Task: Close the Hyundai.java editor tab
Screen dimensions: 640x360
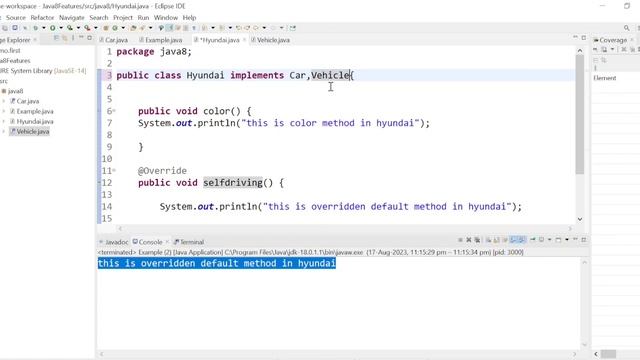Action: coord(244,40)
